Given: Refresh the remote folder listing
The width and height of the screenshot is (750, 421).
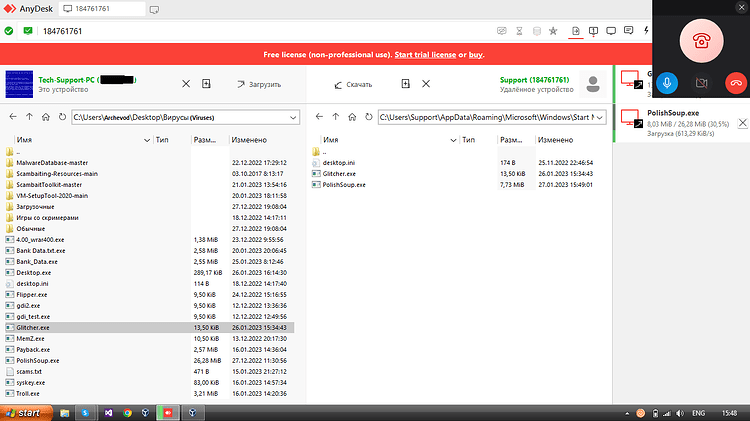Looking at the screenshot, I should pyautogui.click(x=368, y=117).
